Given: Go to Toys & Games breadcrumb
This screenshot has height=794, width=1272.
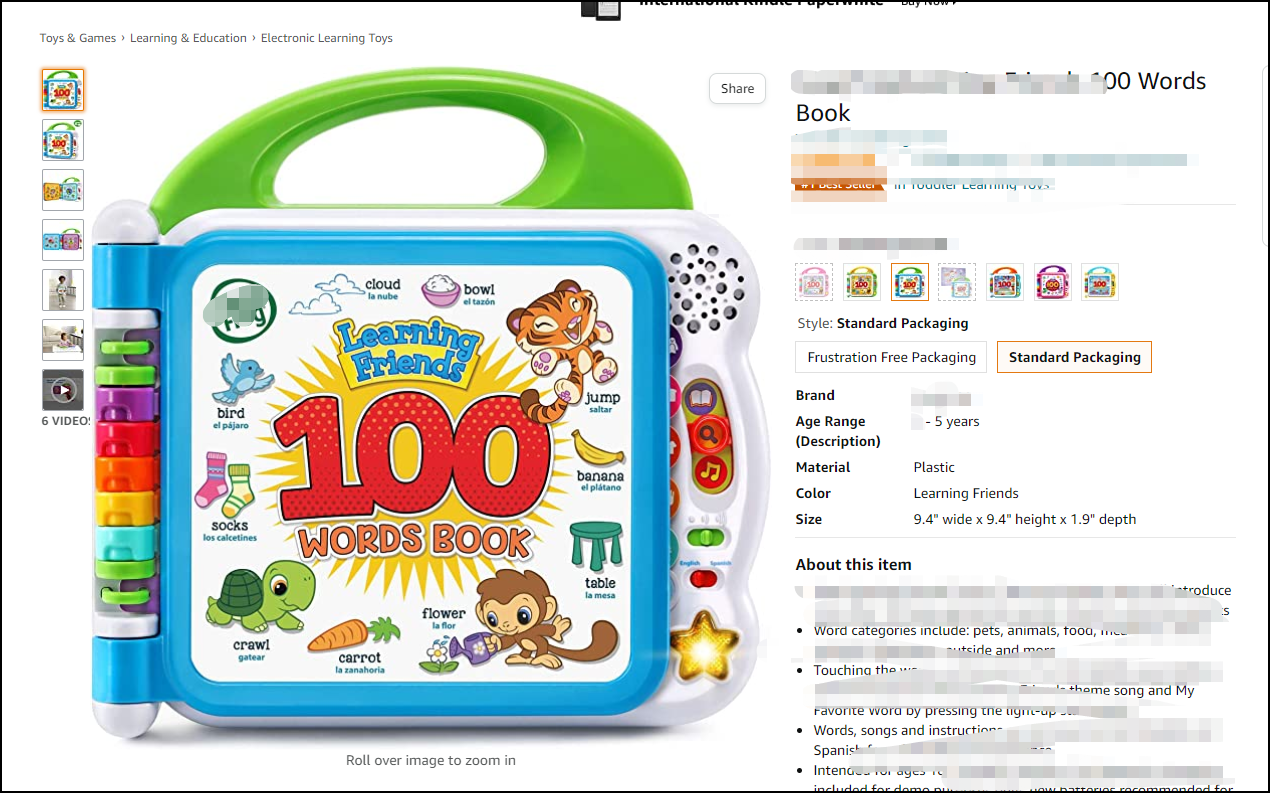Looking at the screenshot, I should click(x=78, y=38).
